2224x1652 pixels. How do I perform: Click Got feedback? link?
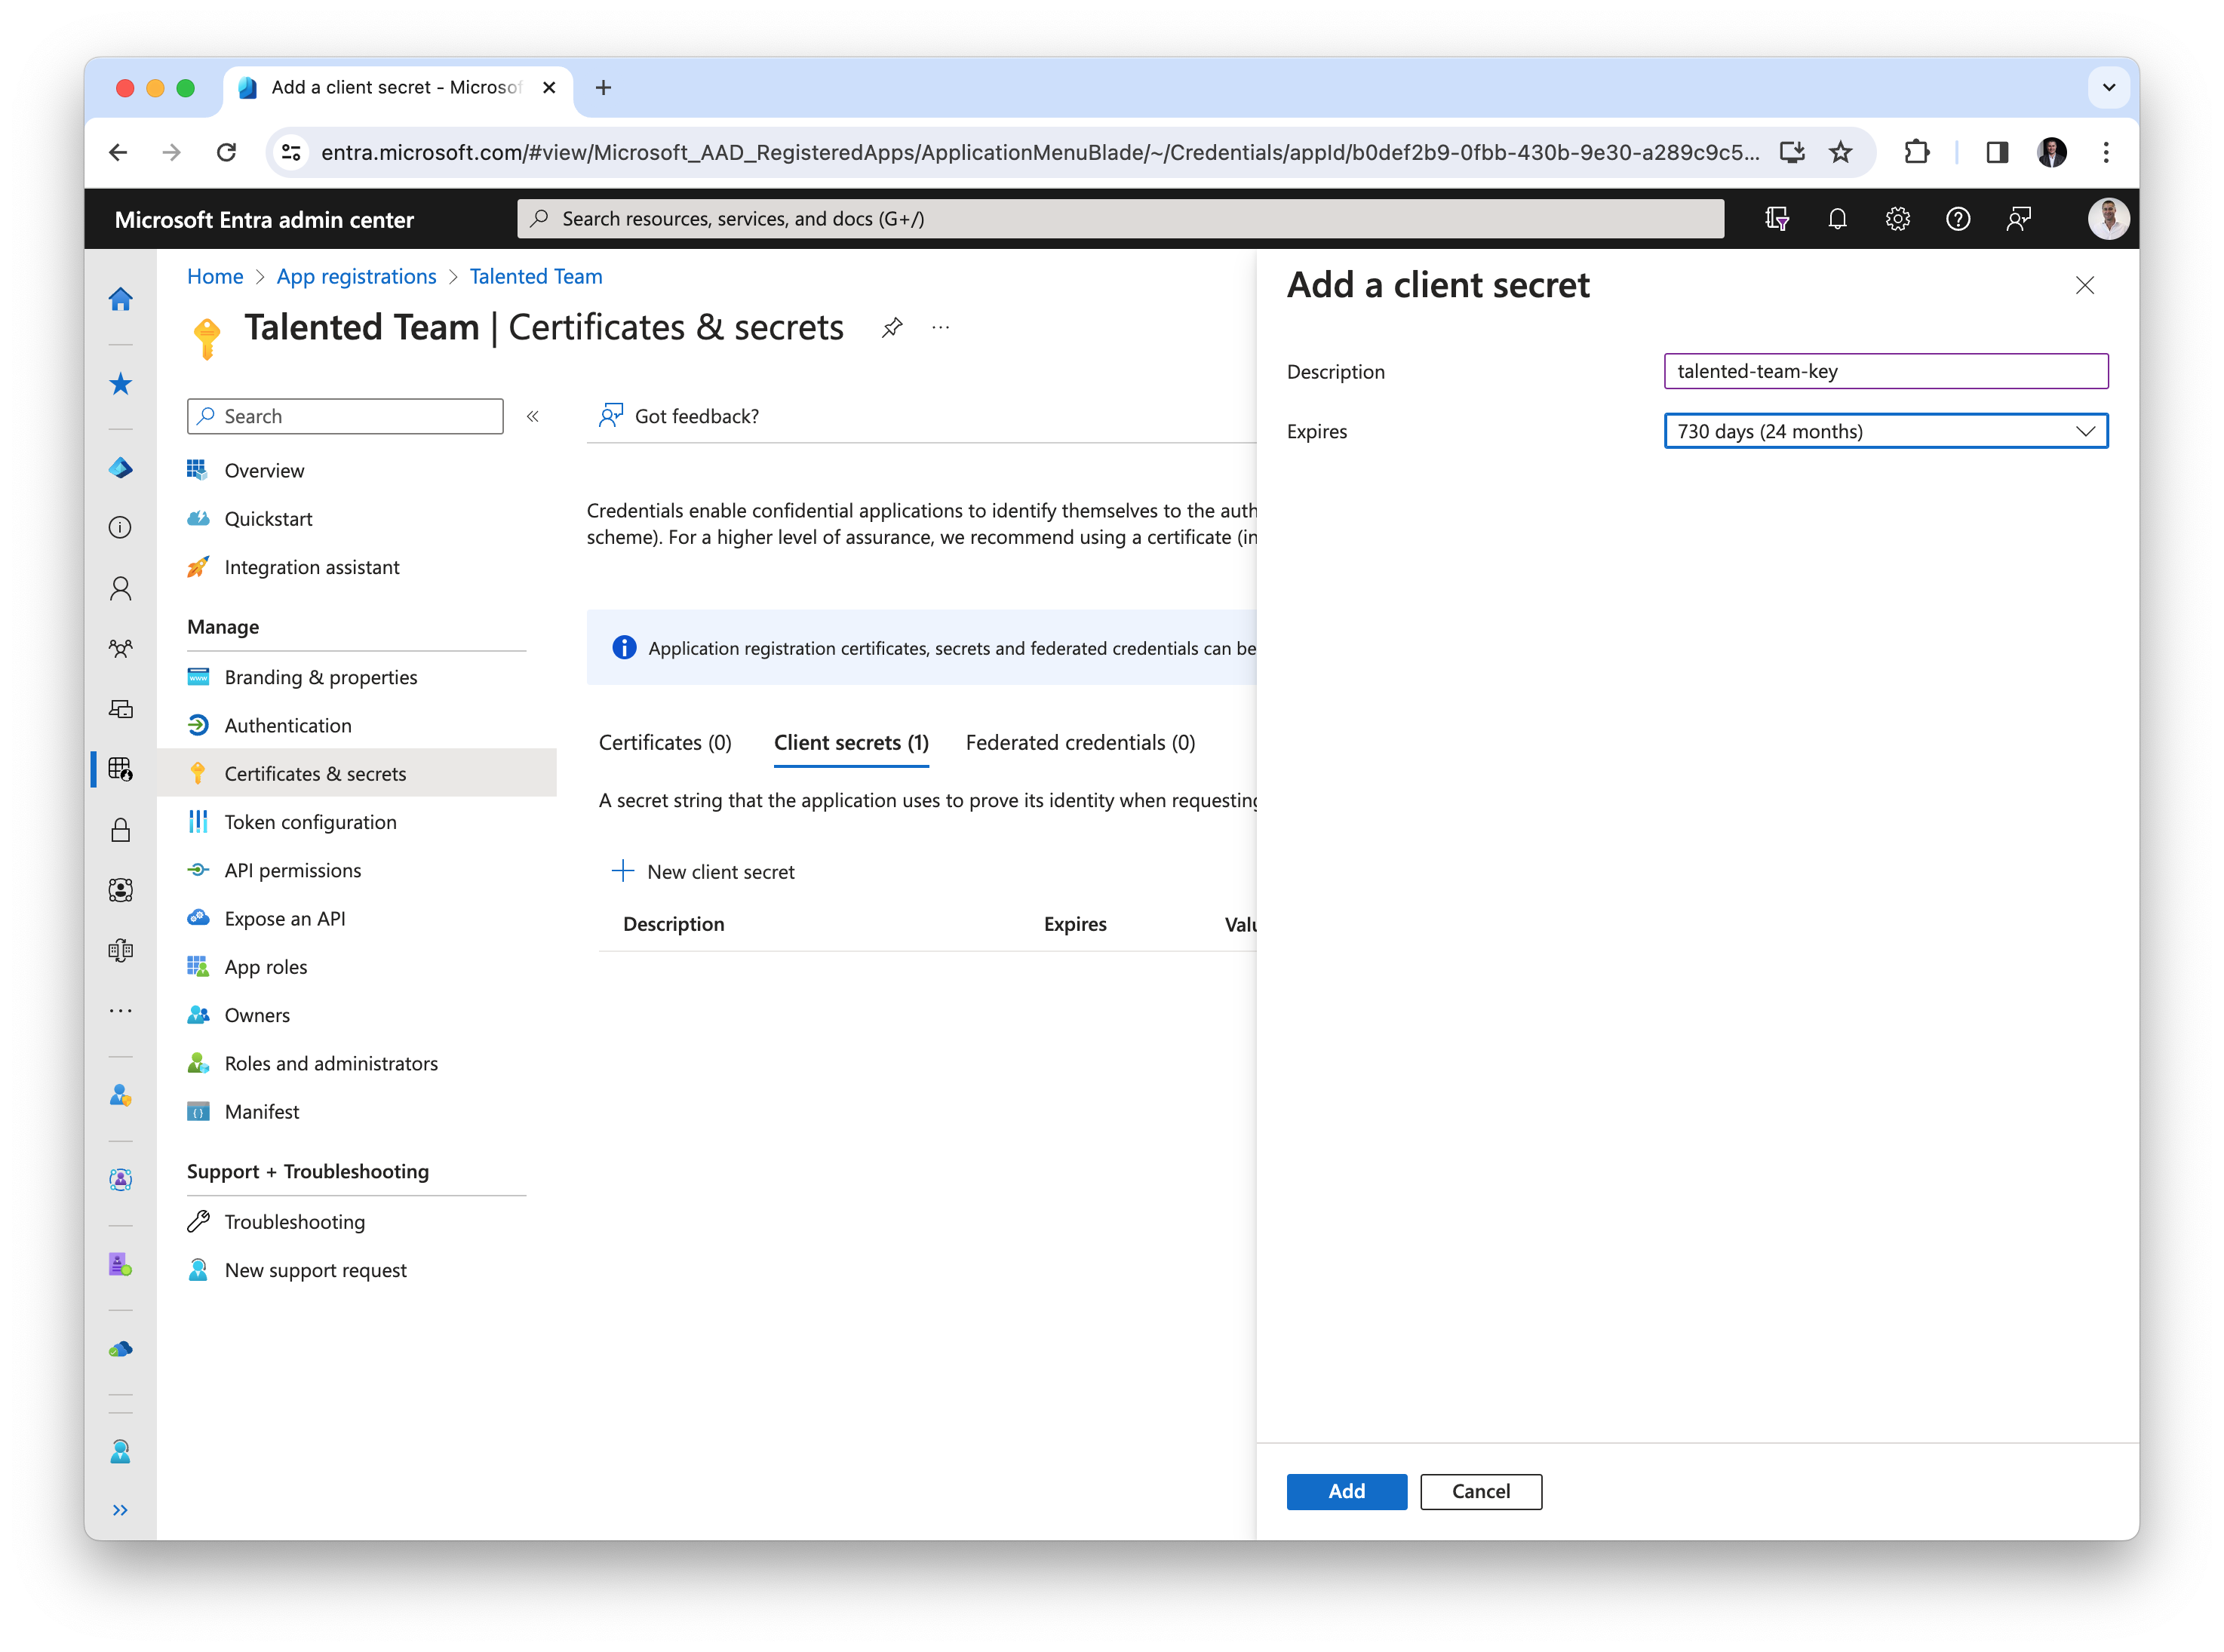point(679,416)
